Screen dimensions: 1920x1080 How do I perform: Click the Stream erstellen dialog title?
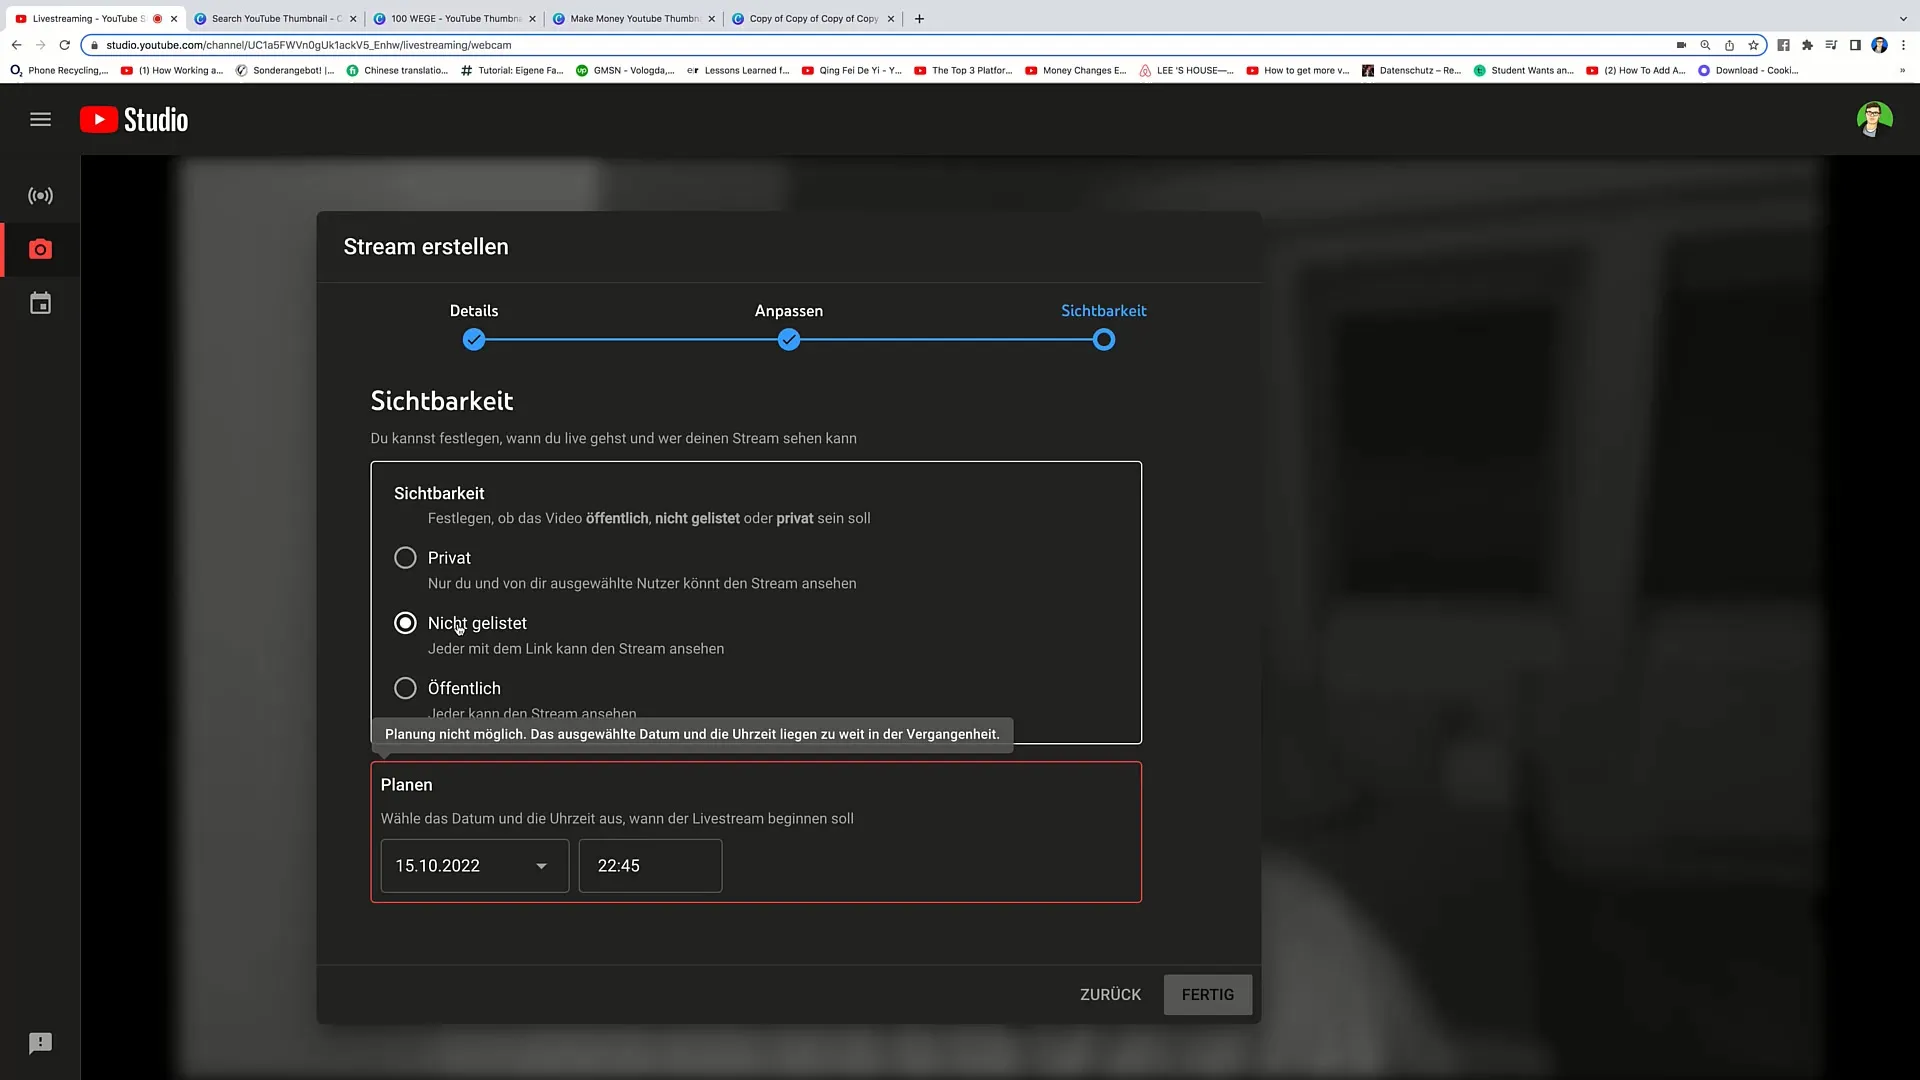(x=426, y=247)
